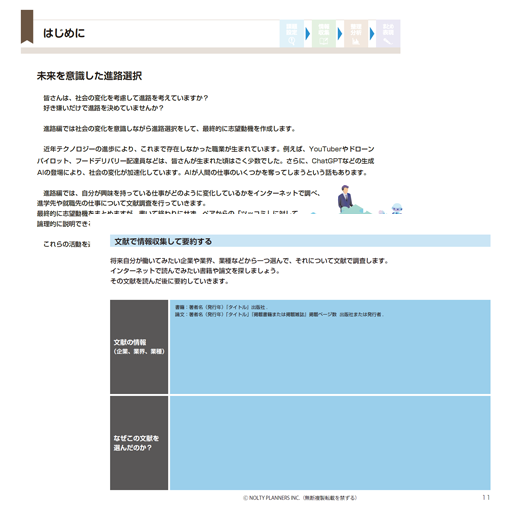Click the 書籍 citation format hint line

(221, 307)
